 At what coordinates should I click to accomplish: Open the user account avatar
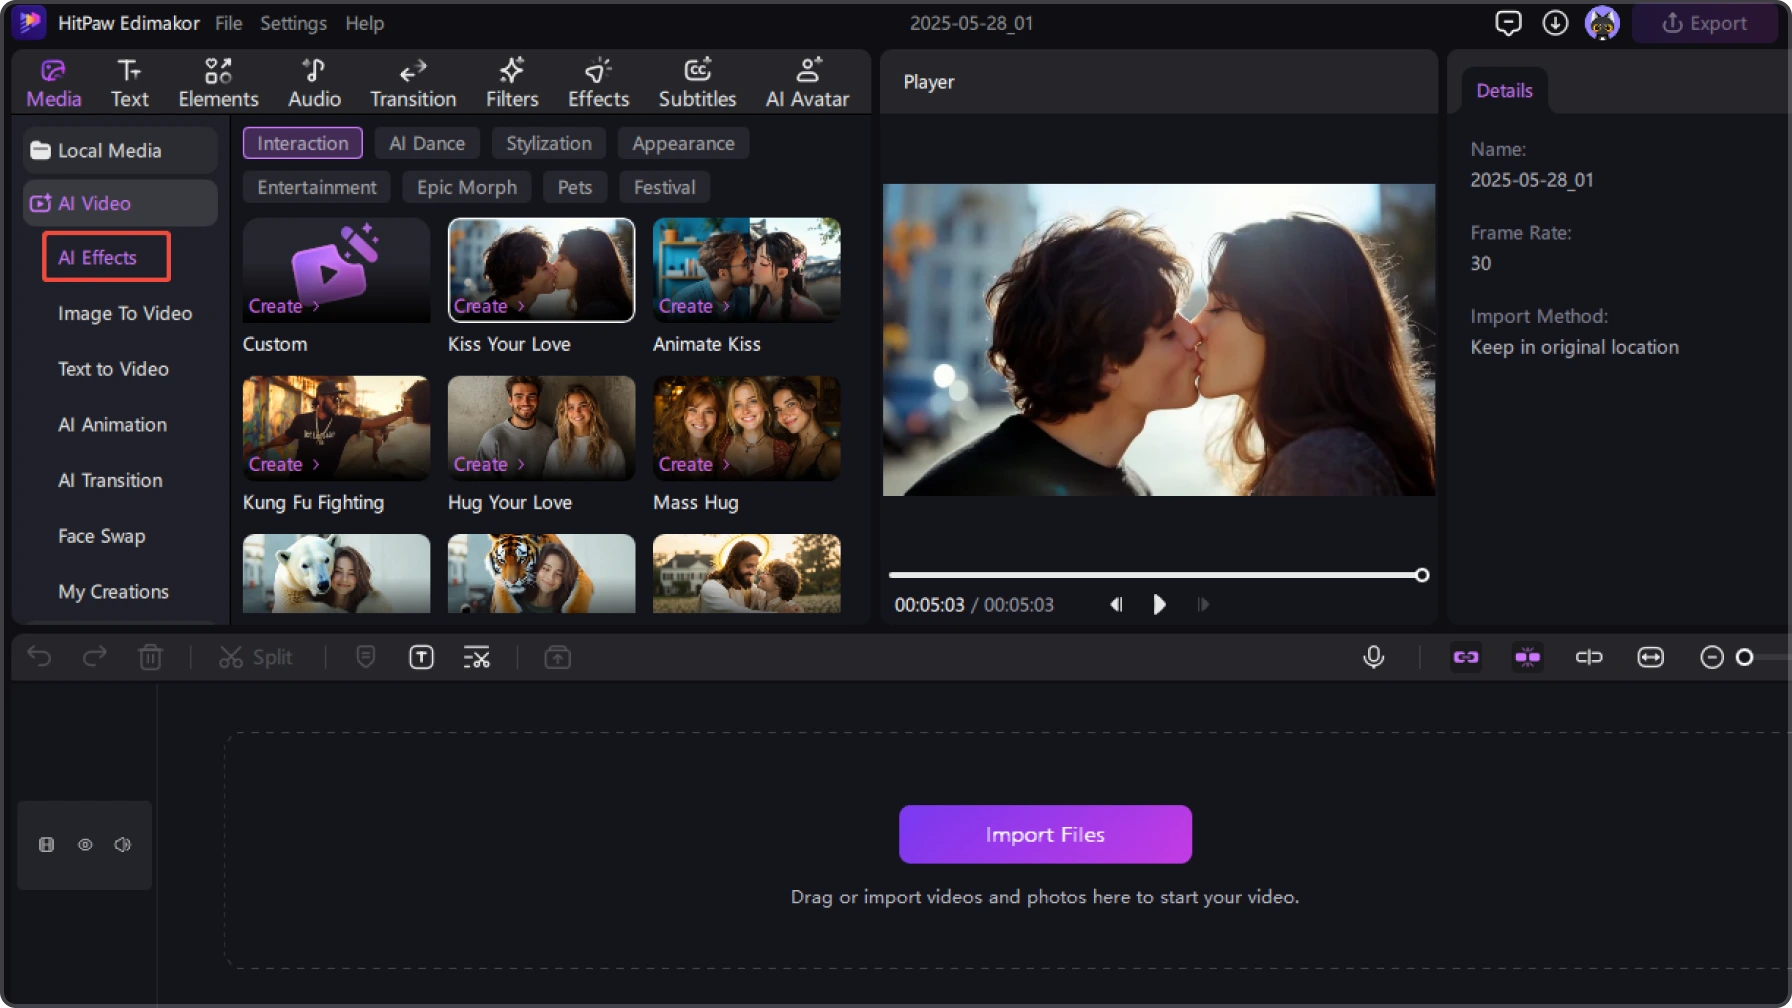tap(1602, 23)
